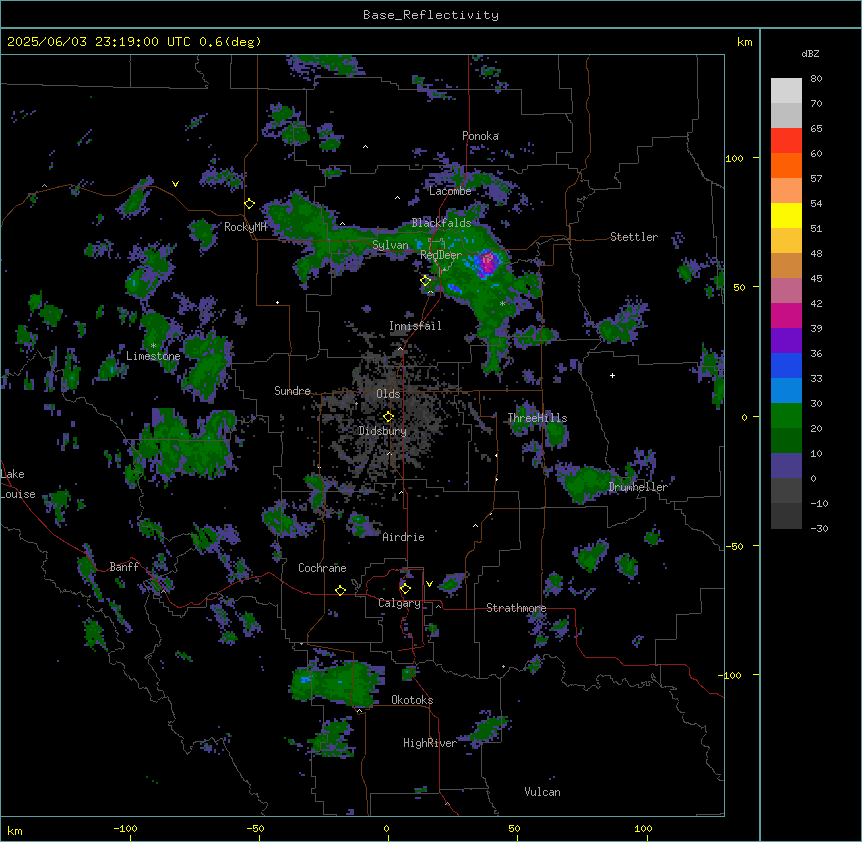The image size is (862, 842).
Task: Click the Limestone label
Action: 153,356
